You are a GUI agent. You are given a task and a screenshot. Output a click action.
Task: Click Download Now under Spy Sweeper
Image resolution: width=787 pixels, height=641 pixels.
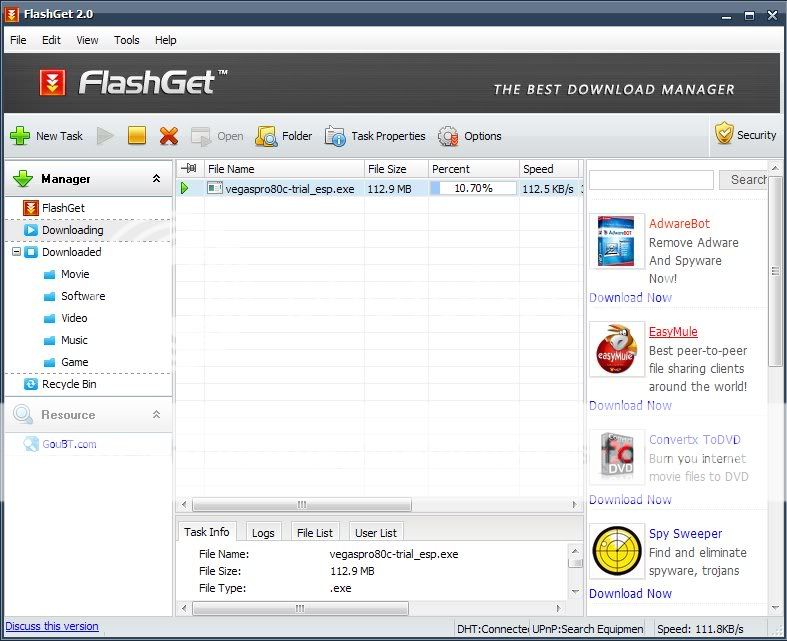click(630, 594)
